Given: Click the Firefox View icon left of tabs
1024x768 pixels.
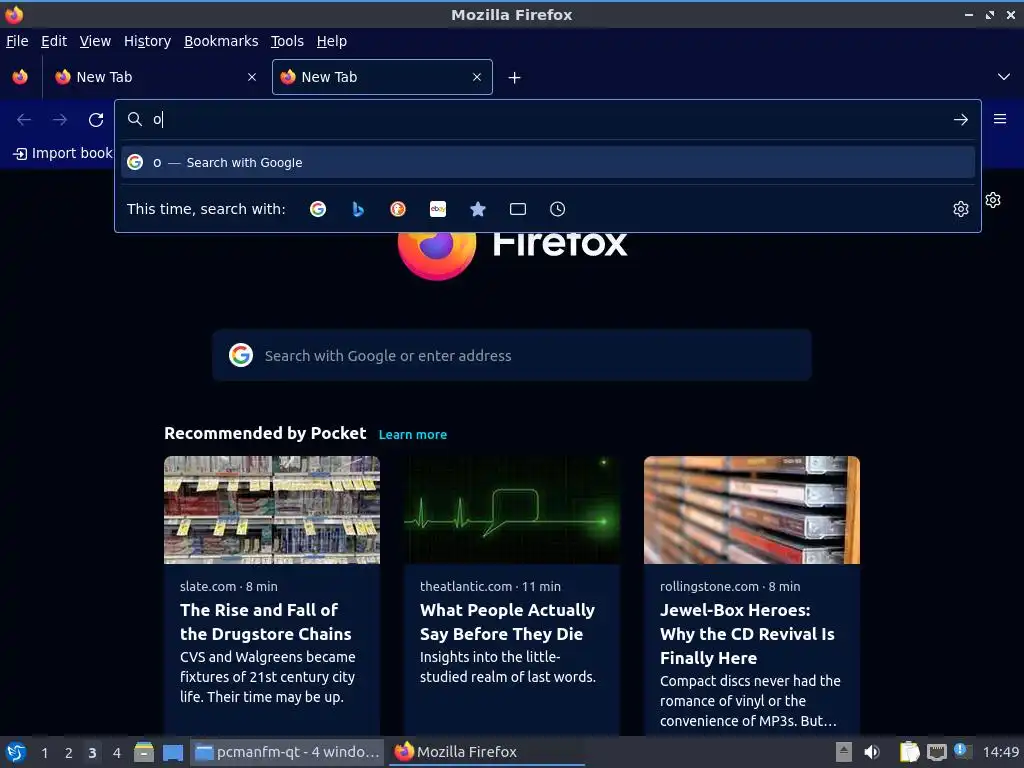Looking at the screenshot, I should pos(20,77).
